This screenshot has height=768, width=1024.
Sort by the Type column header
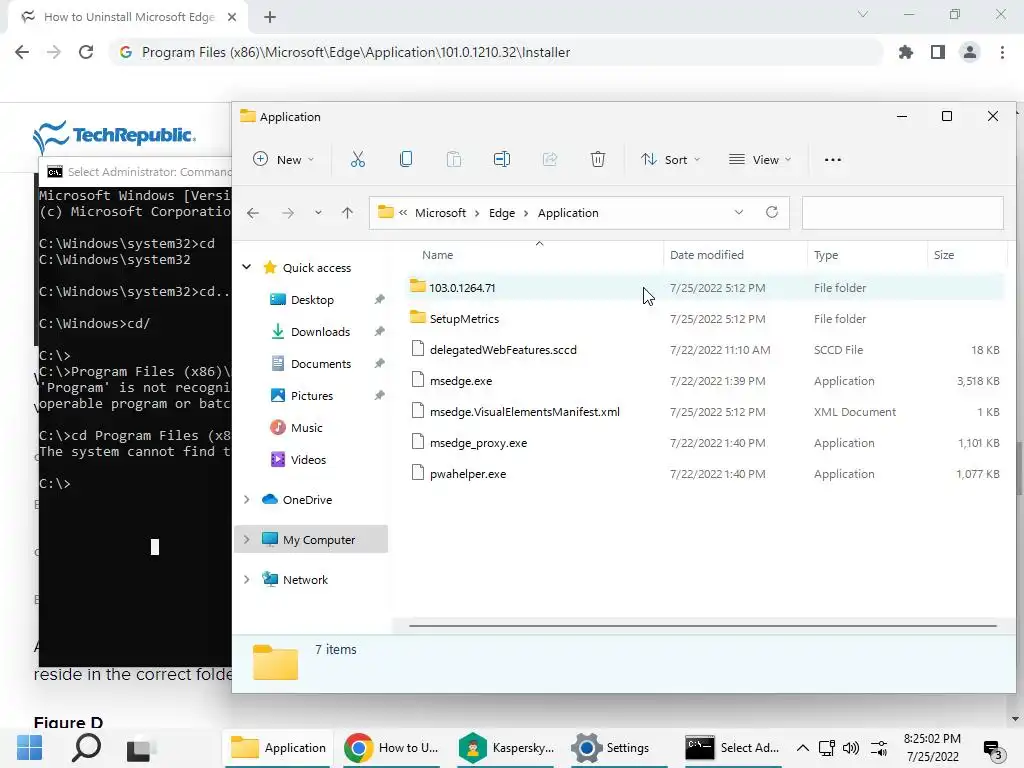825,255
